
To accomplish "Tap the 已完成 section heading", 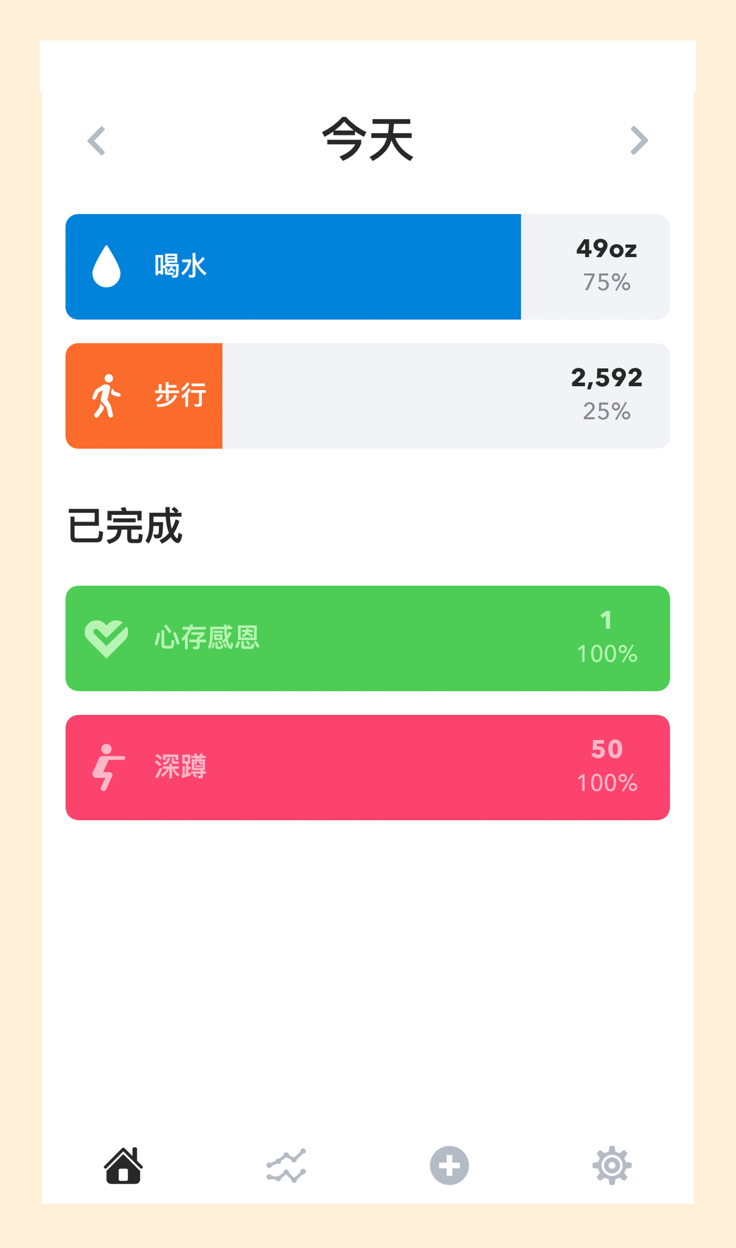I will pyautogui.click(x=125, y=526).
